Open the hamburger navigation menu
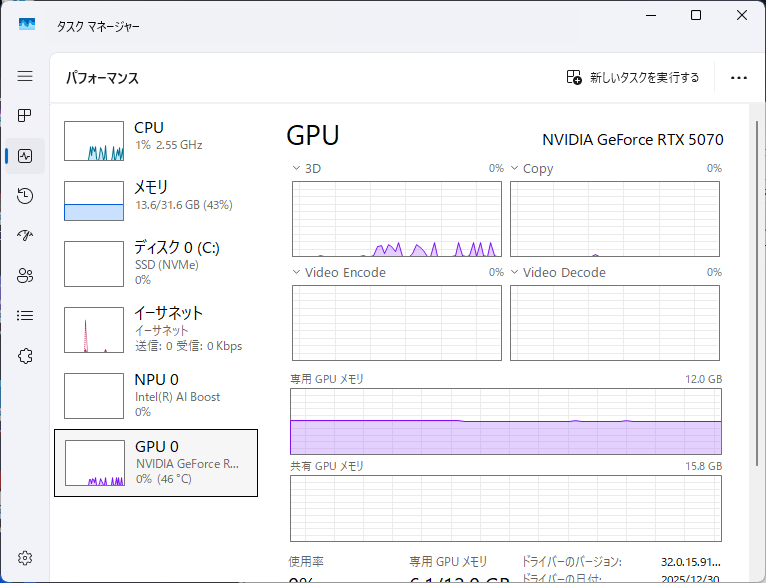766x583 pixels. [25, 76]
